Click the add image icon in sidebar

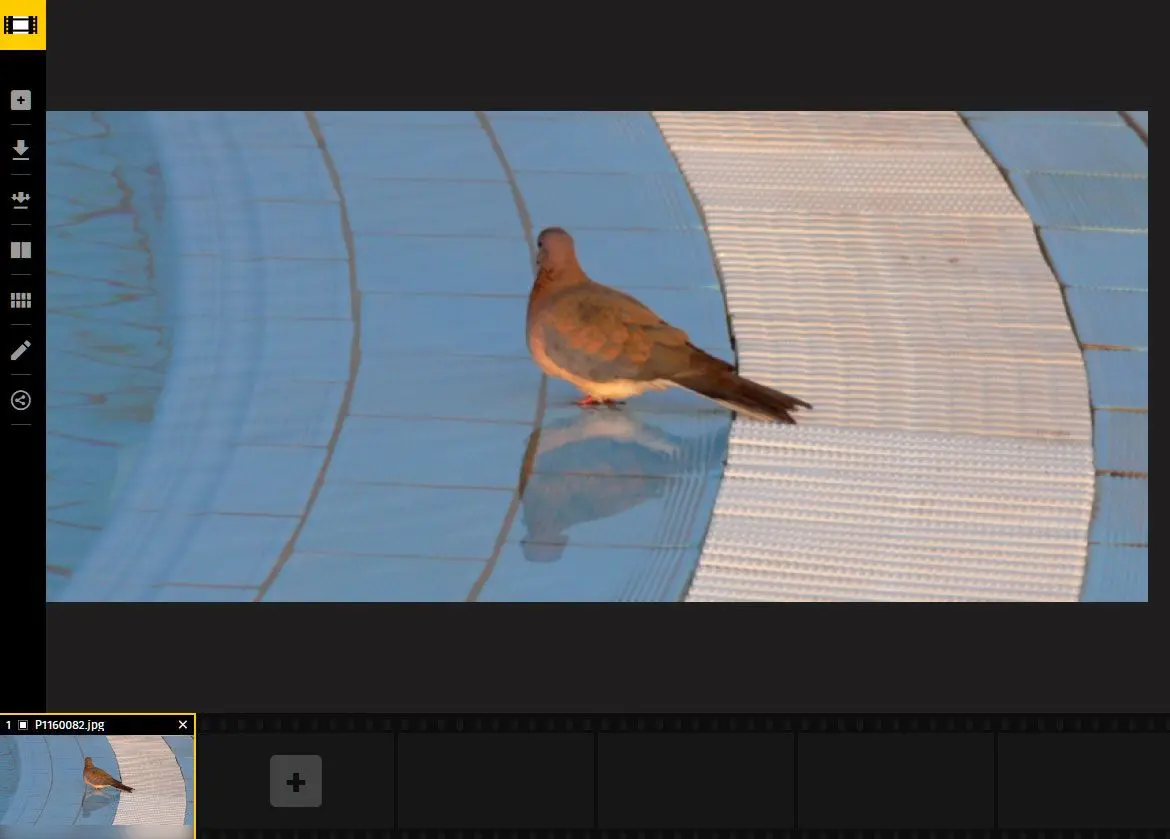pyautogui.click(x=21, y=100)
